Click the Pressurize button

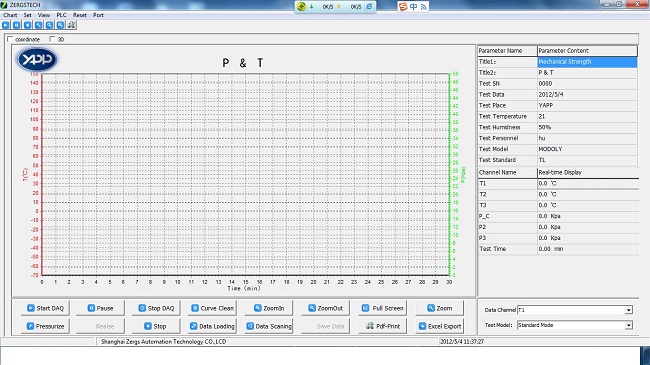[x=45, y=326]
